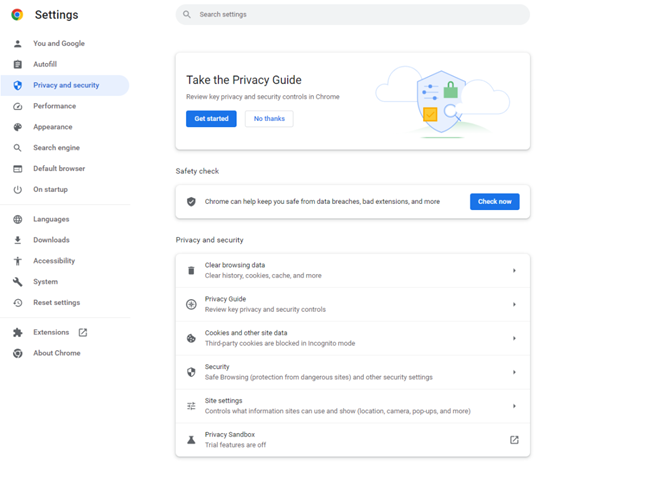Click the About Chrome logo icon
Screen dimensions: 652x482
(x=17, y=353)
